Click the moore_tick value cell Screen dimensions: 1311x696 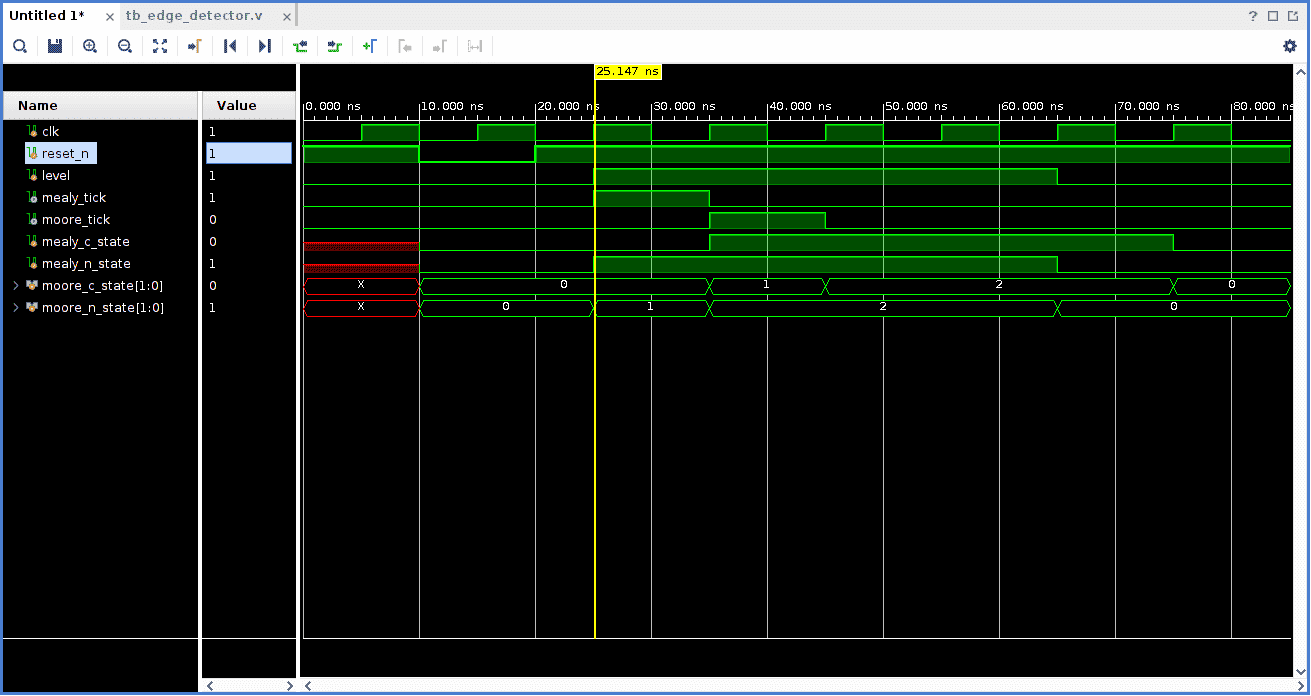[x=249, y=220]
